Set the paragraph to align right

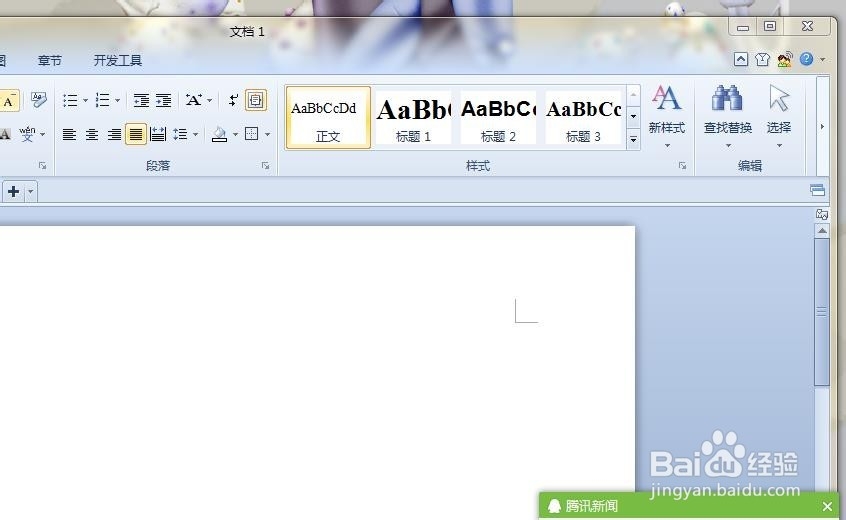[x=114, y=134]
